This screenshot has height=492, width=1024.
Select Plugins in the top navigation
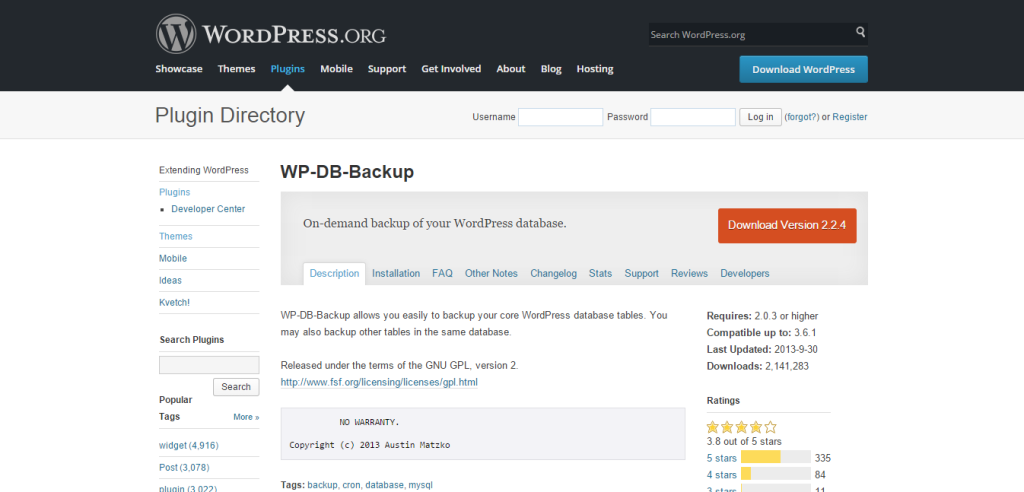click(x=287, y=69)
